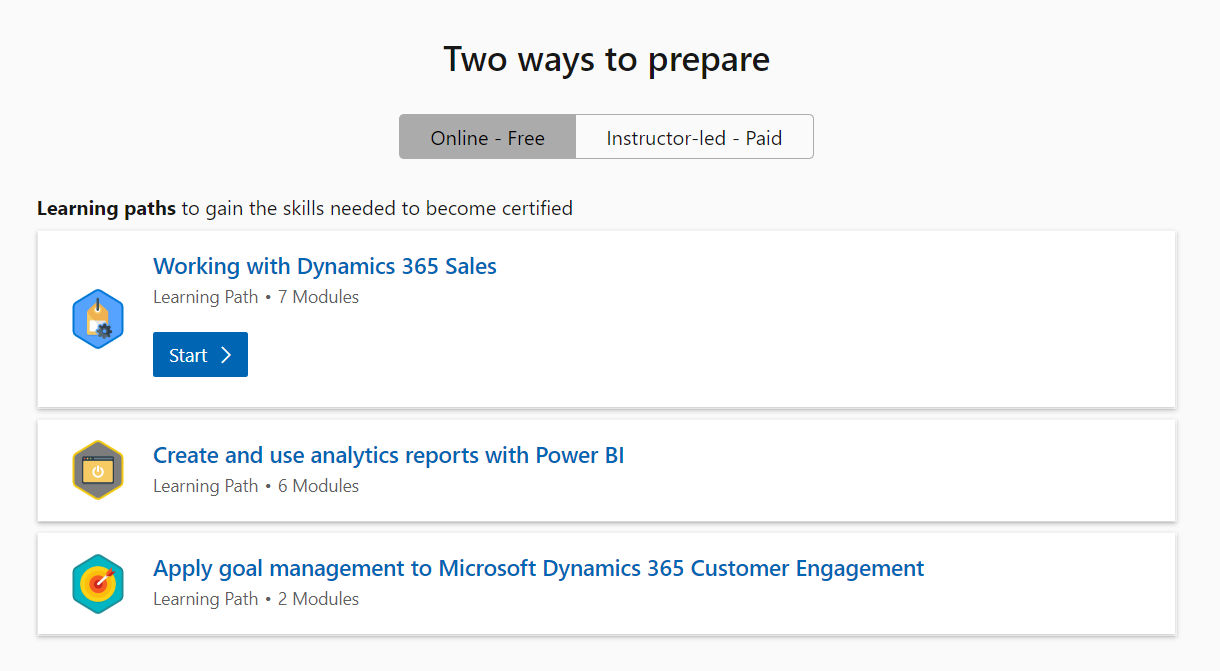Viewport: 1220px width, 671px height.
Task: Switch to the Online - Free tab
Action: pos(487,138)
